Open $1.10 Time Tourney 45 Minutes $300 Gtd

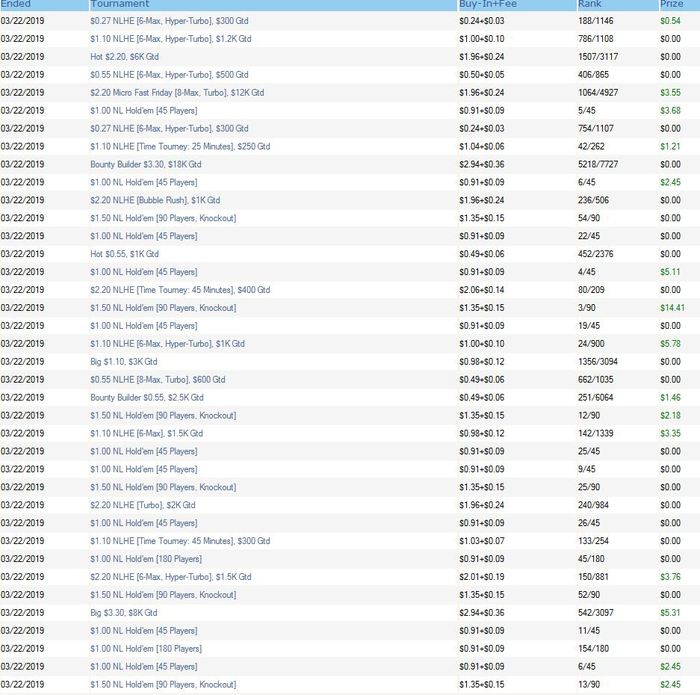[180, 541]
